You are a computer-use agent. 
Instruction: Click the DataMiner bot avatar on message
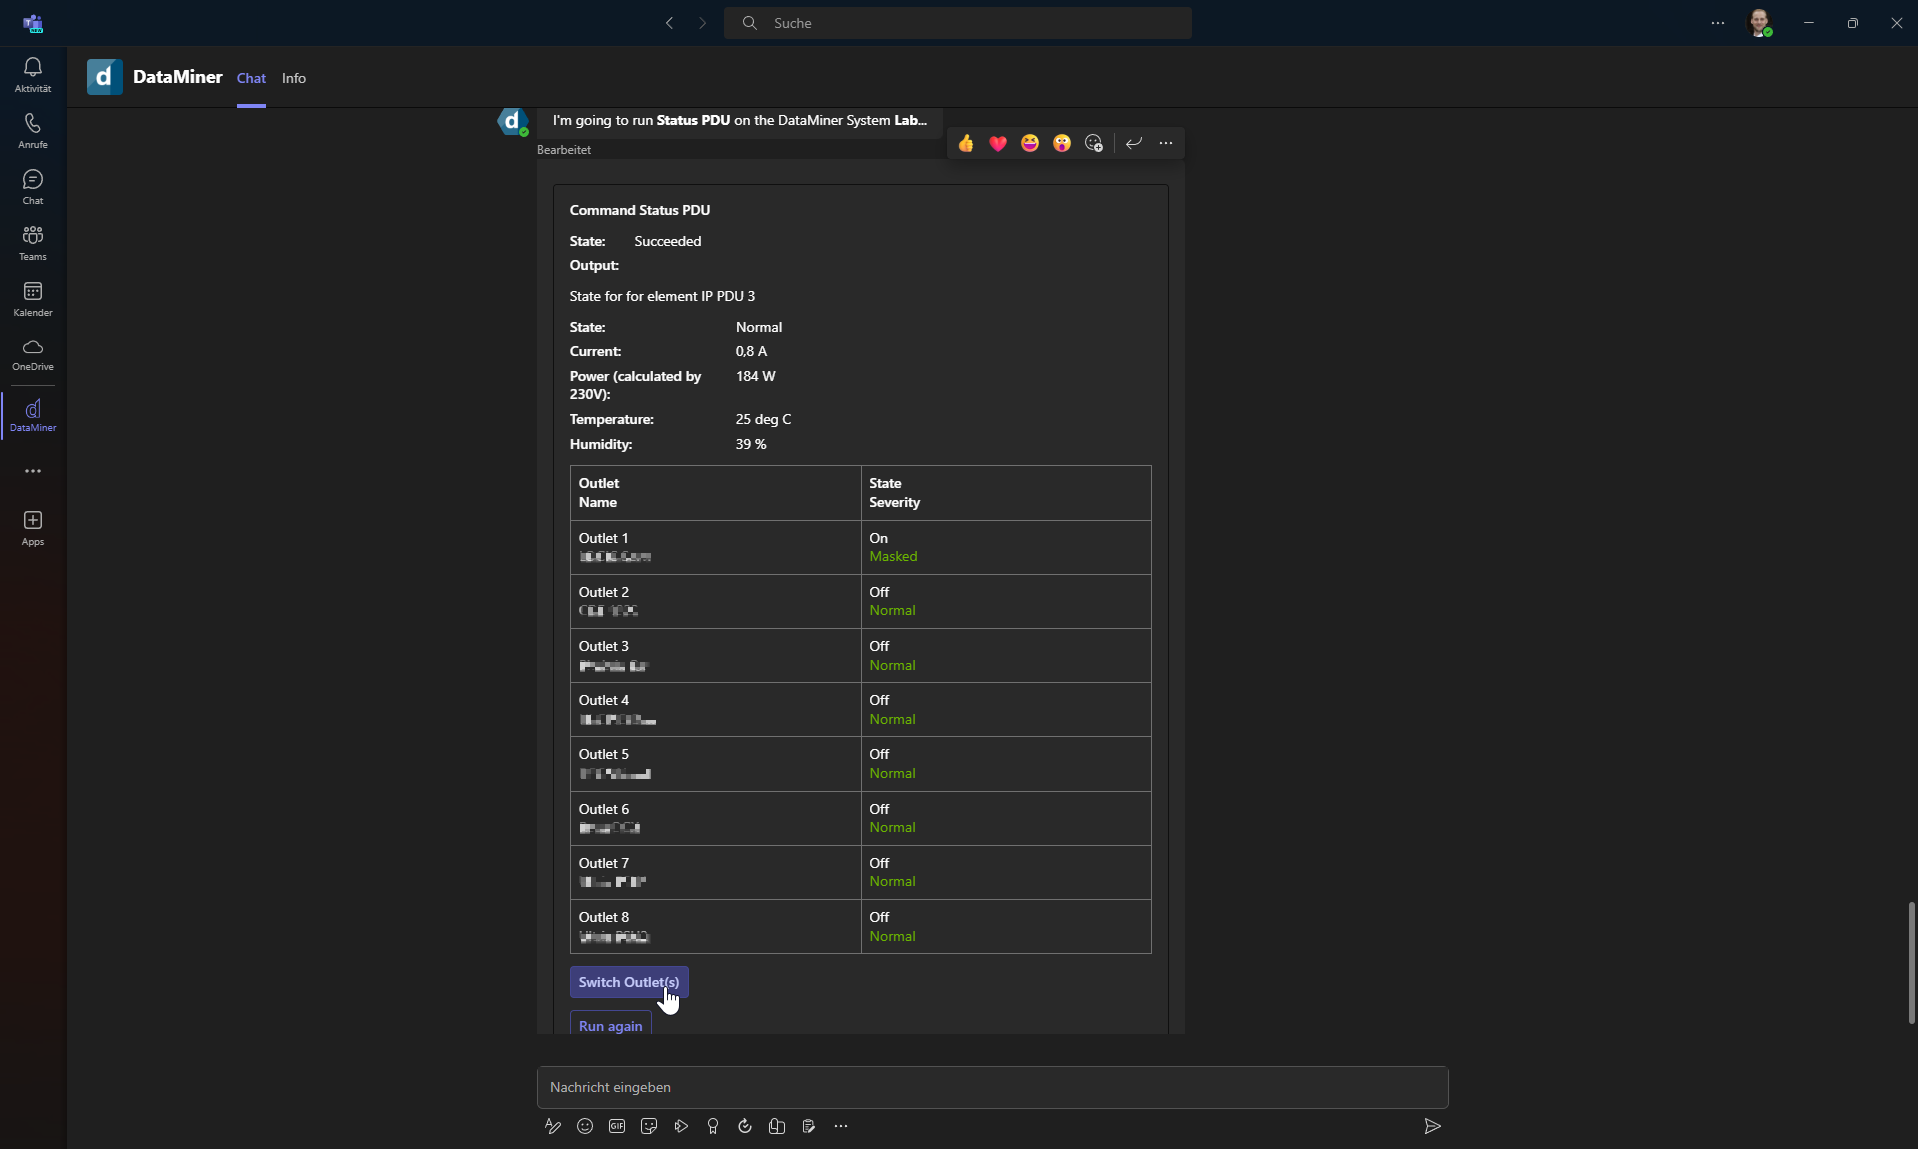pos(512,121)
